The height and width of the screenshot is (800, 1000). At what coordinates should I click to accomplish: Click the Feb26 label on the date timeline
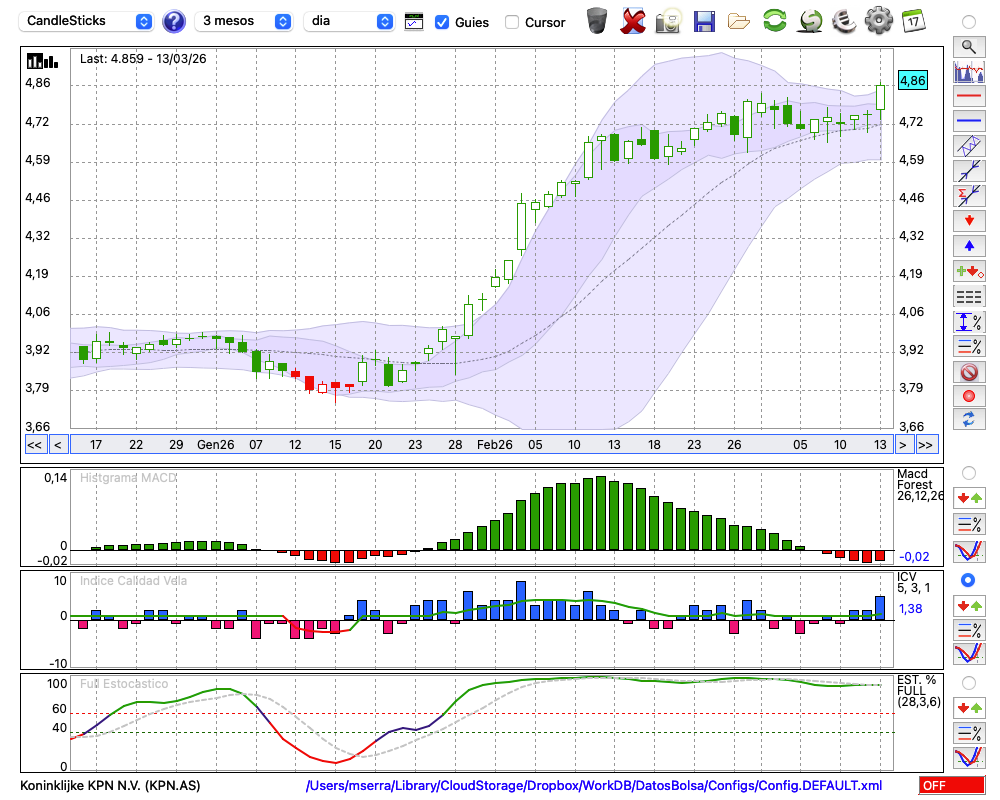coord(494,445)
